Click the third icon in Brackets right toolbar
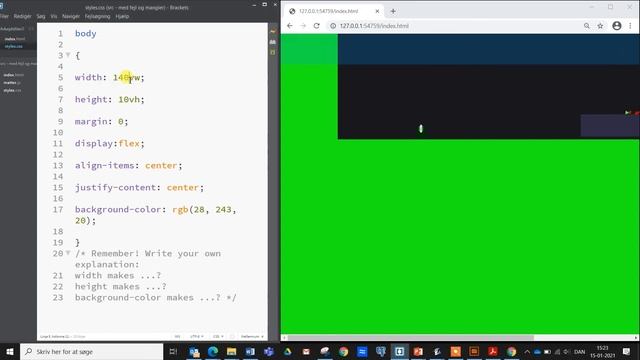The height and width of the screenshot is (360, 640). [x=273, y=53]
